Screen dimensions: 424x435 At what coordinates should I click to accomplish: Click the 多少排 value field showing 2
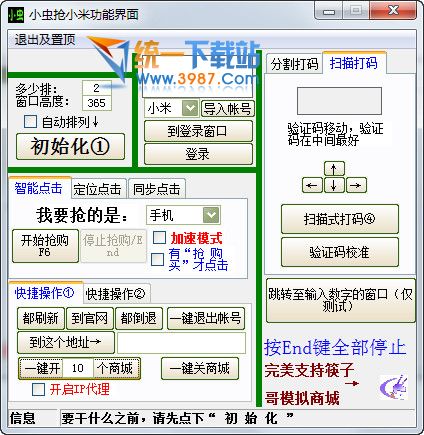click(97, 88)
